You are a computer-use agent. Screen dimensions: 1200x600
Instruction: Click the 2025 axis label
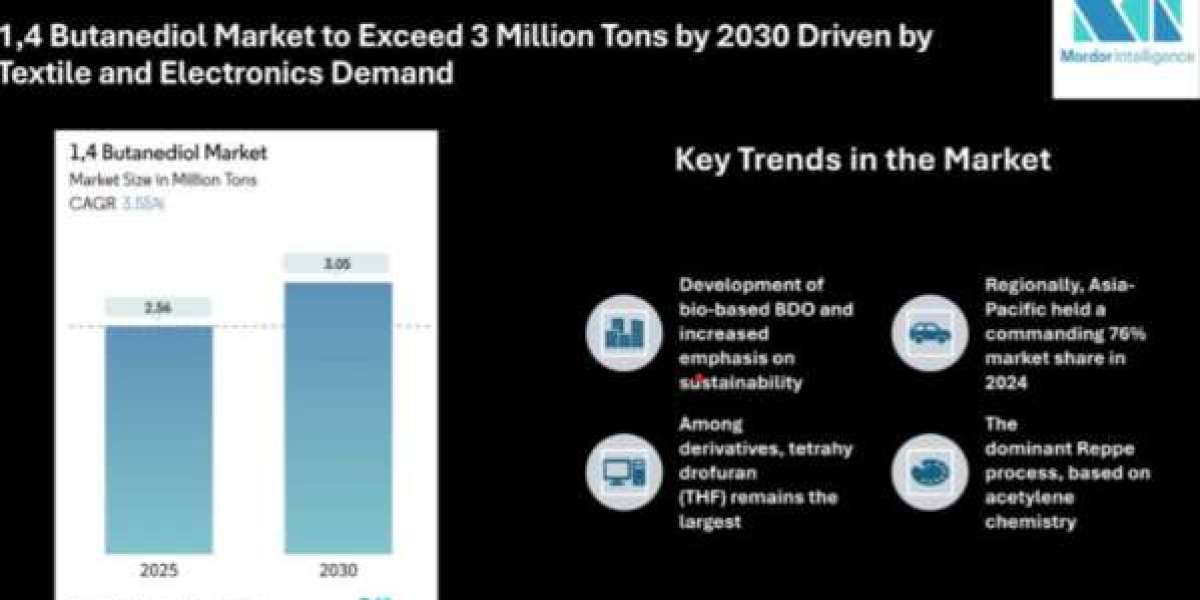point(159,571)
